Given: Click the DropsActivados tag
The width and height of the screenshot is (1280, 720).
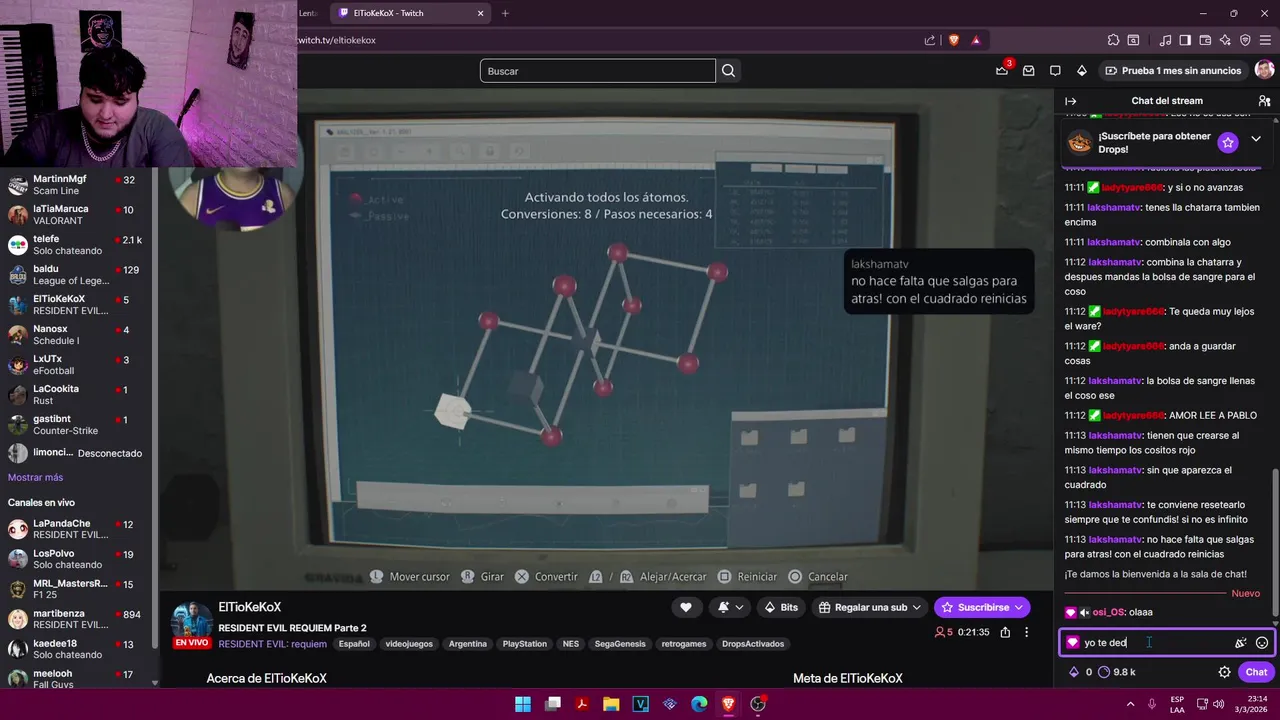Looking at the screenshot, I should coord(753,644).
